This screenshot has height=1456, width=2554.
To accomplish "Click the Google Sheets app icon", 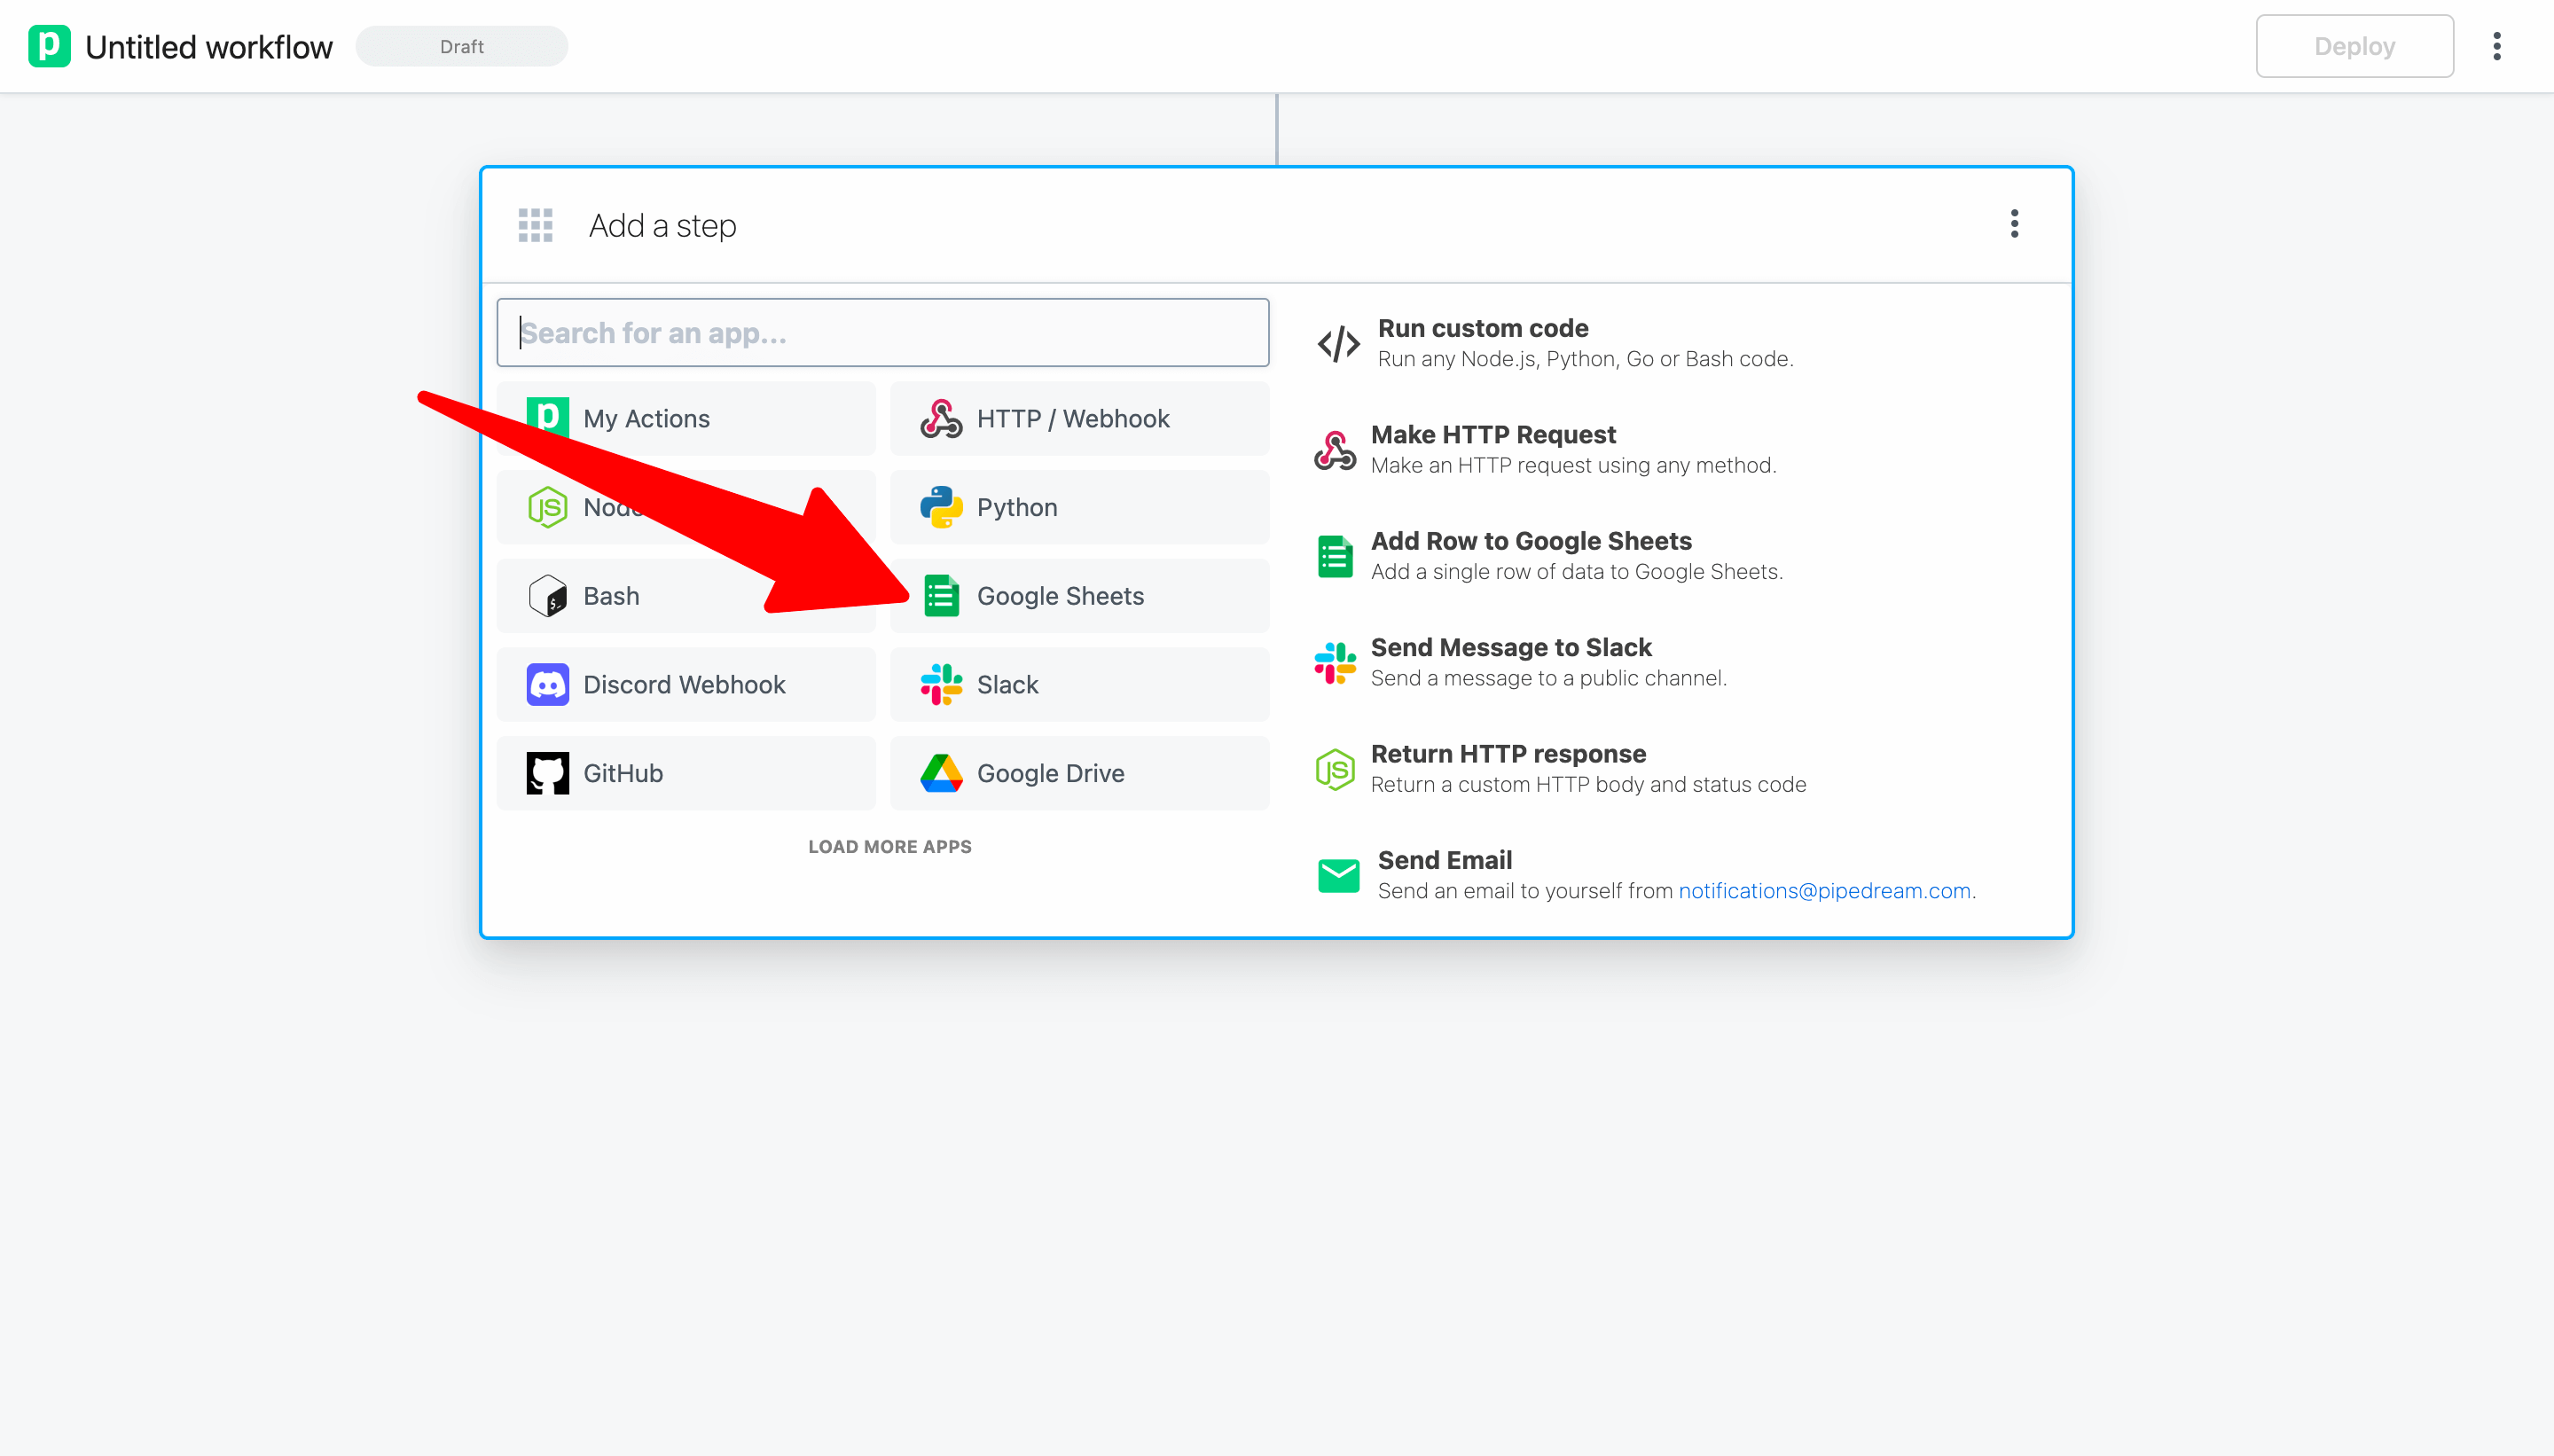I will pos(942,595).
